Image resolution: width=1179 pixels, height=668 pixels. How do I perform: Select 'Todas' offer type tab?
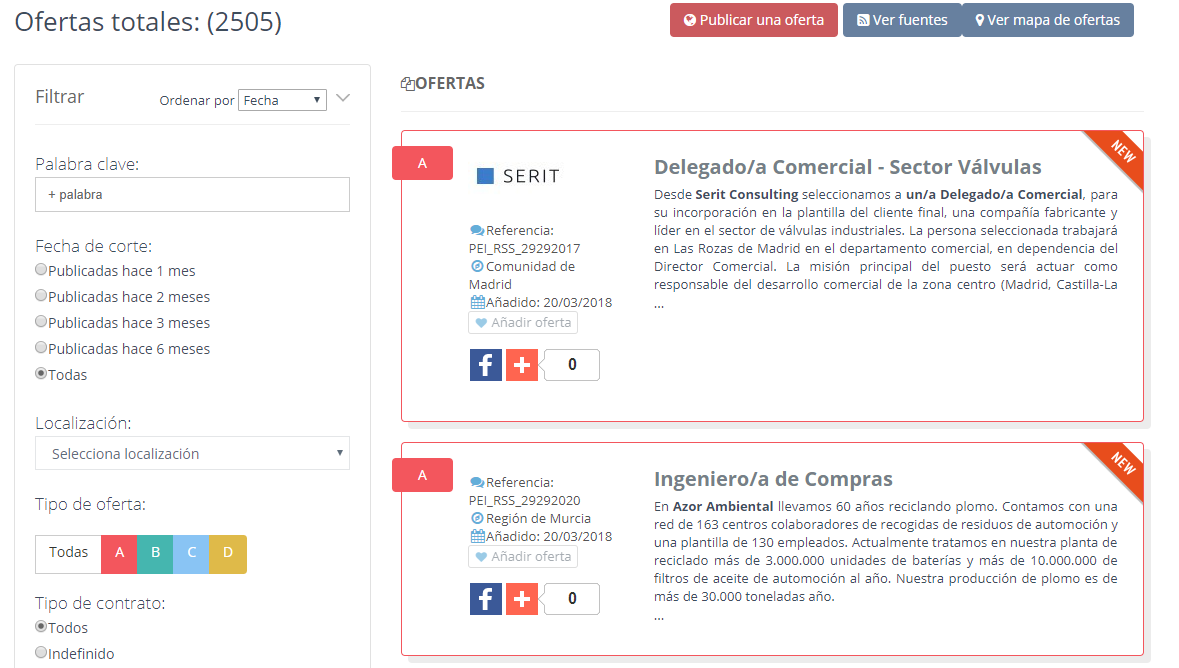(68, 553)
